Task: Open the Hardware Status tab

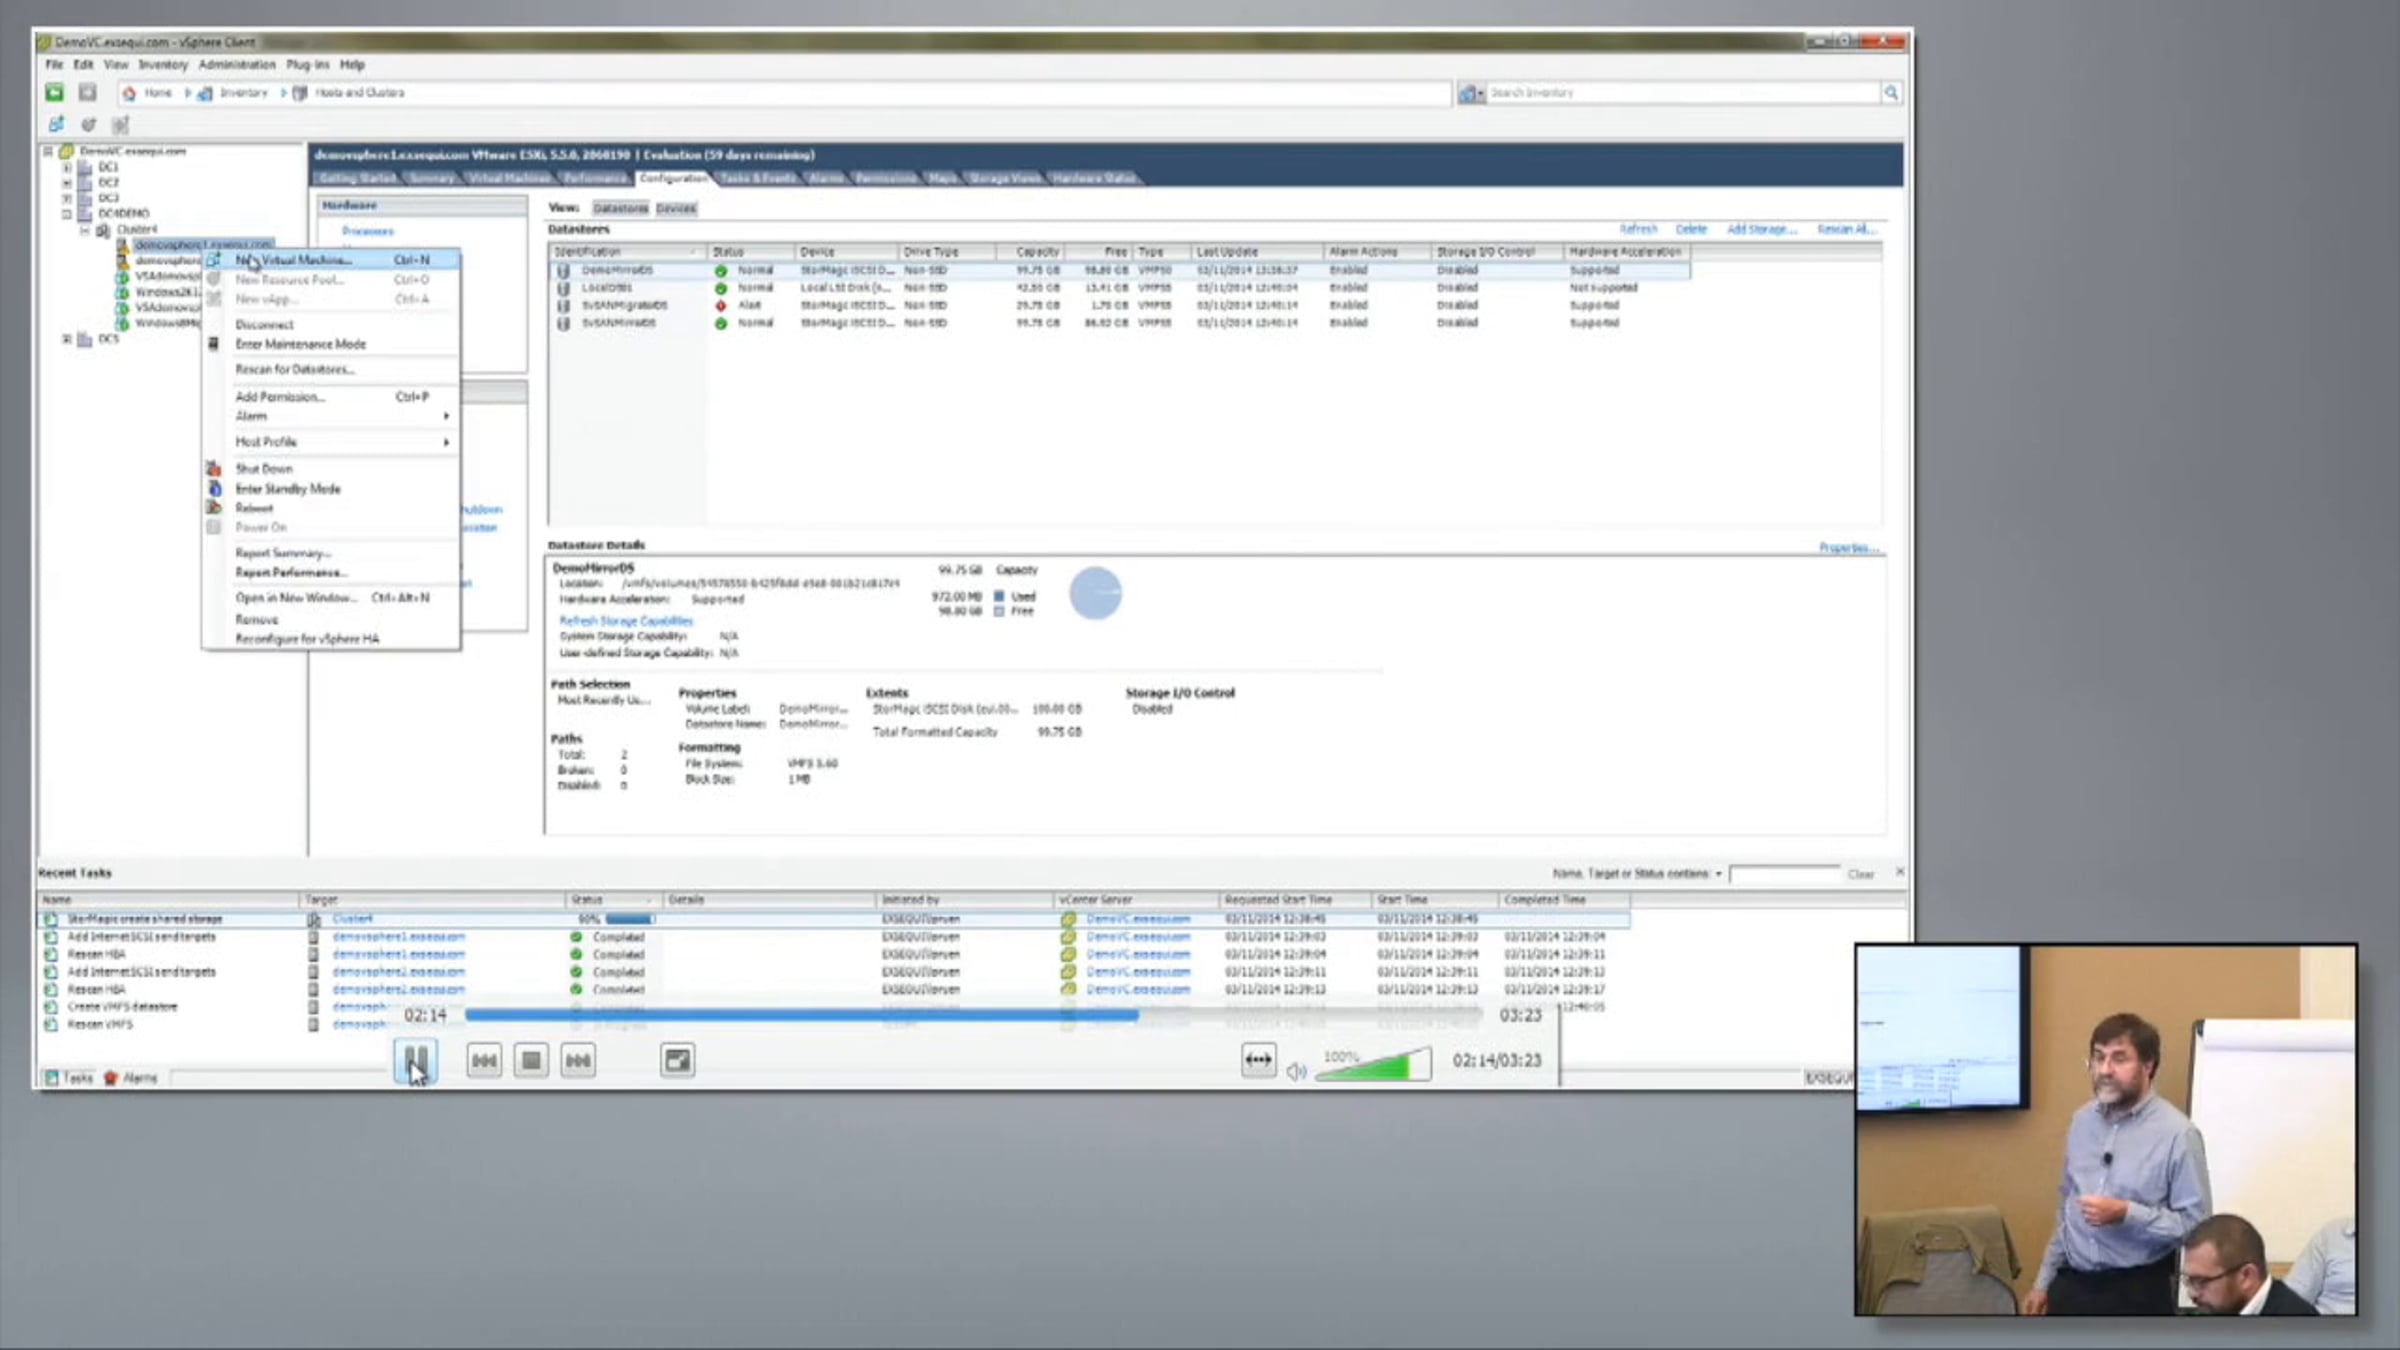Action: [1094, 179]
